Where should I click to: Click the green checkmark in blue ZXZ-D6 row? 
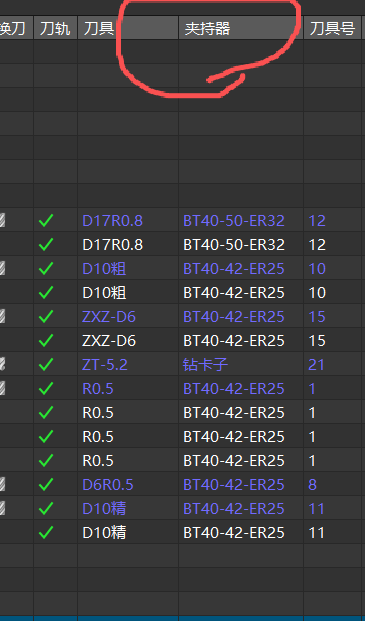click(46, 316)
